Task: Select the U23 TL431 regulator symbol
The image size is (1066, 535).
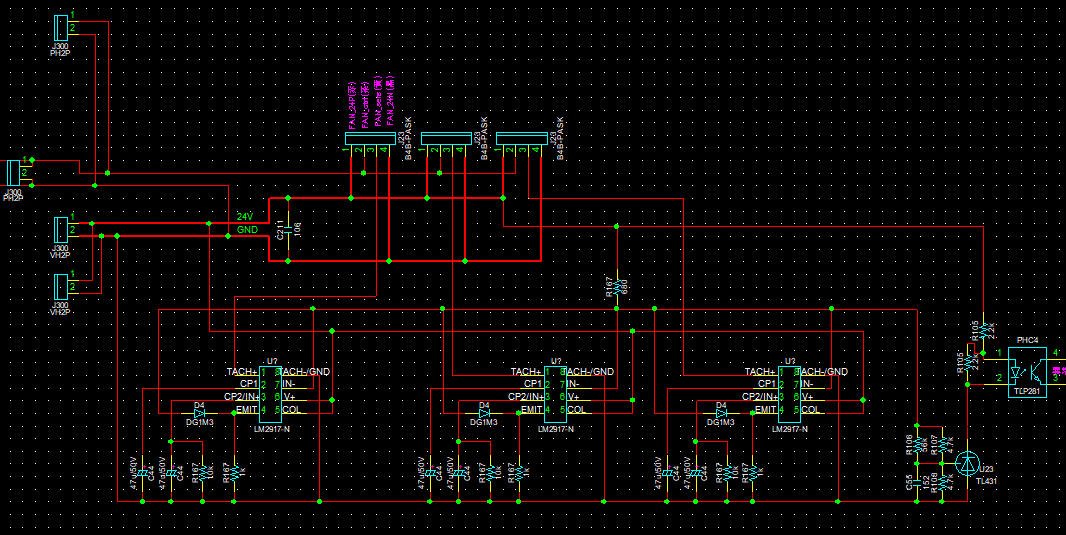Action: tap(967, 464)
